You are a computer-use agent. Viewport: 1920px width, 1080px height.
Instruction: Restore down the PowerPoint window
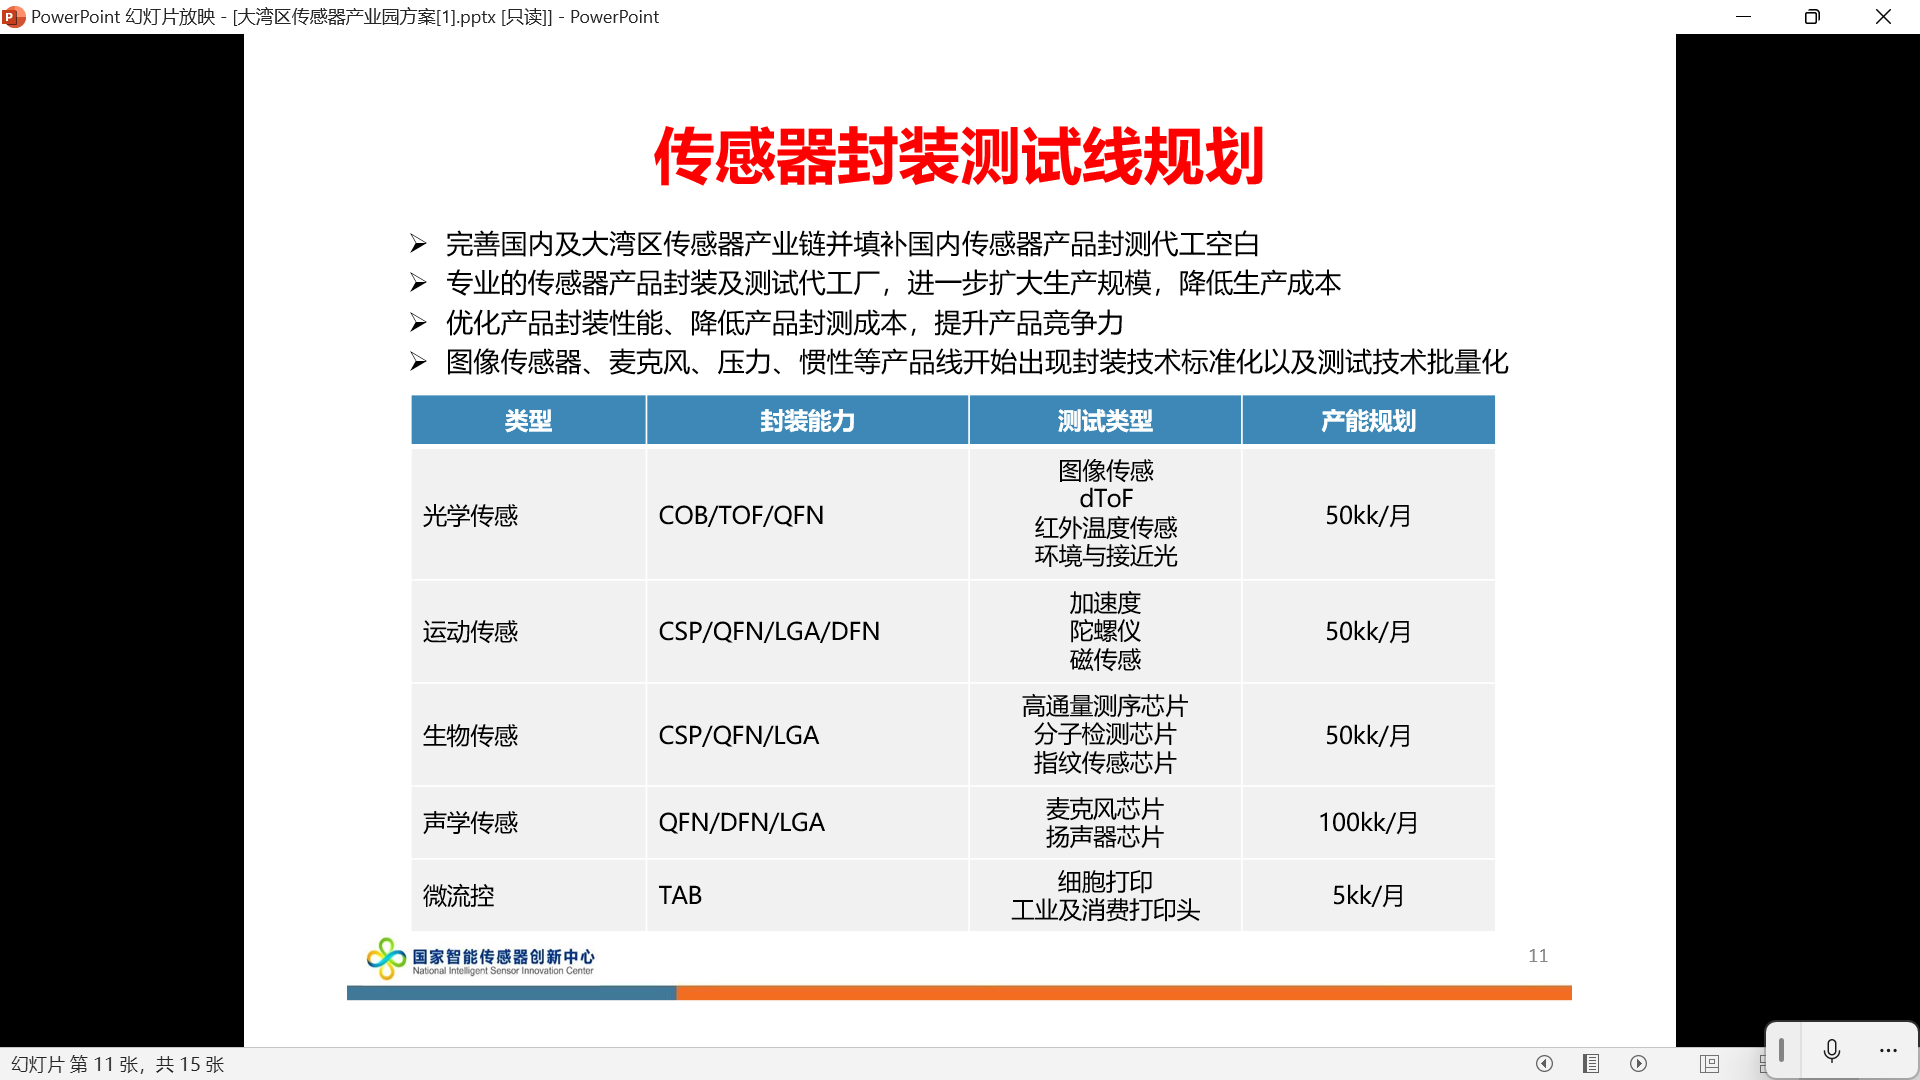point(1812,17)
